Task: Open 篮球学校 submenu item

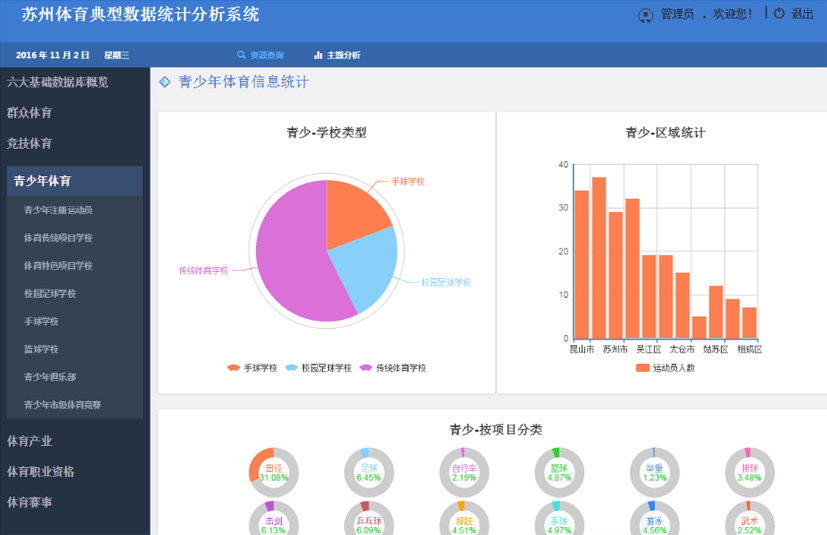Action: [x=41, y=349]
